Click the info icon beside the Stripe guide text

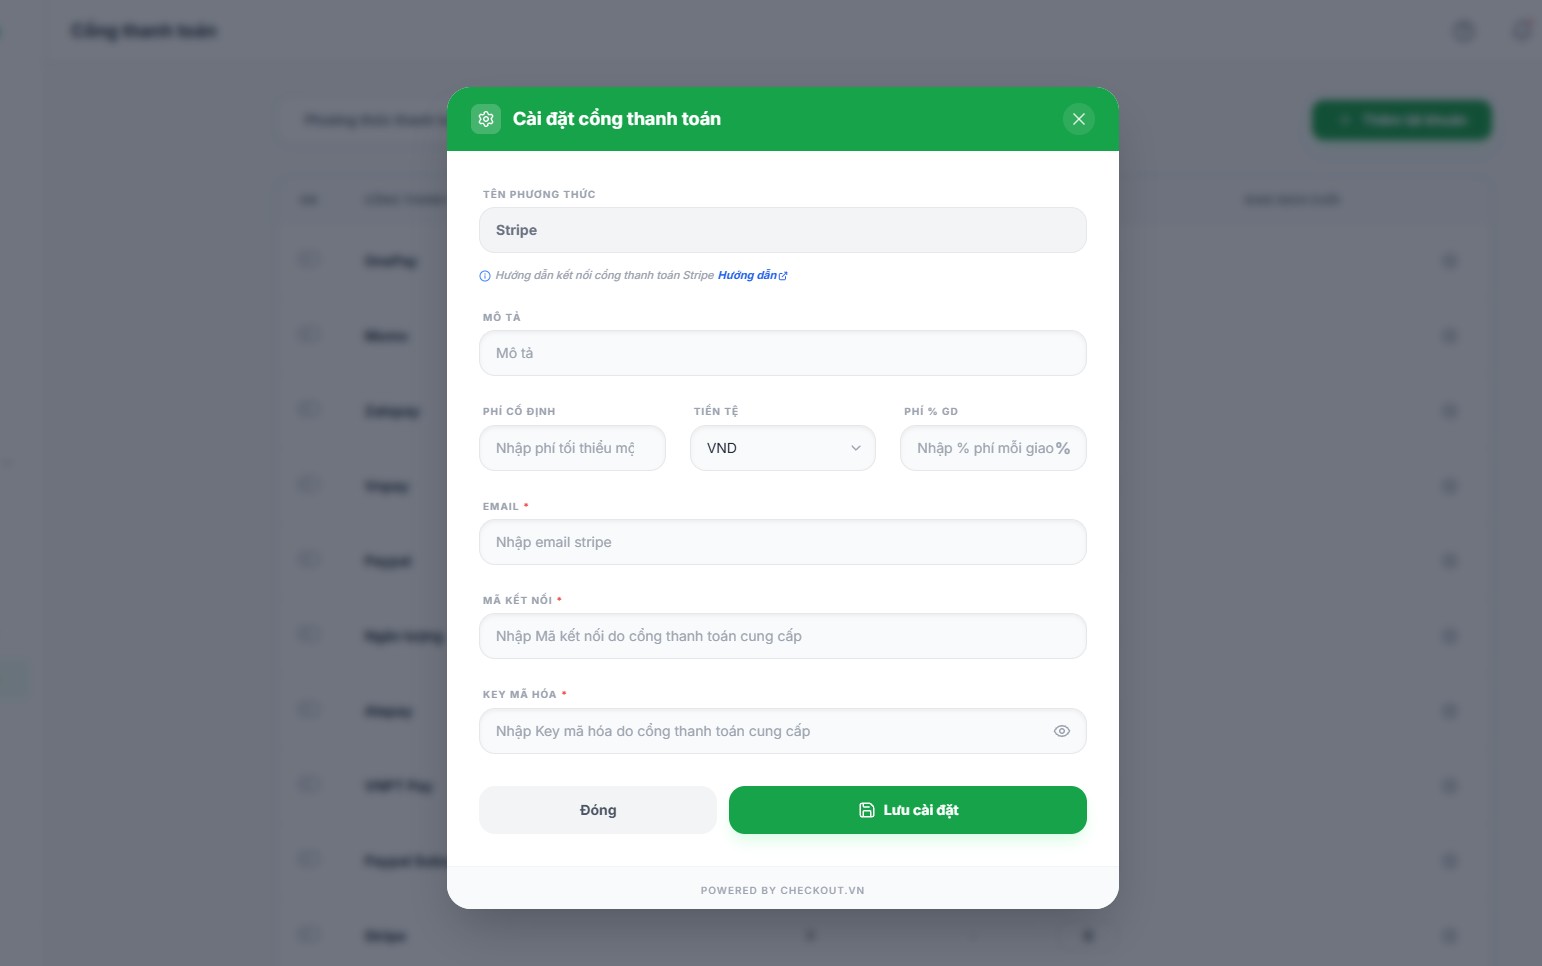[x=485, y=276]
